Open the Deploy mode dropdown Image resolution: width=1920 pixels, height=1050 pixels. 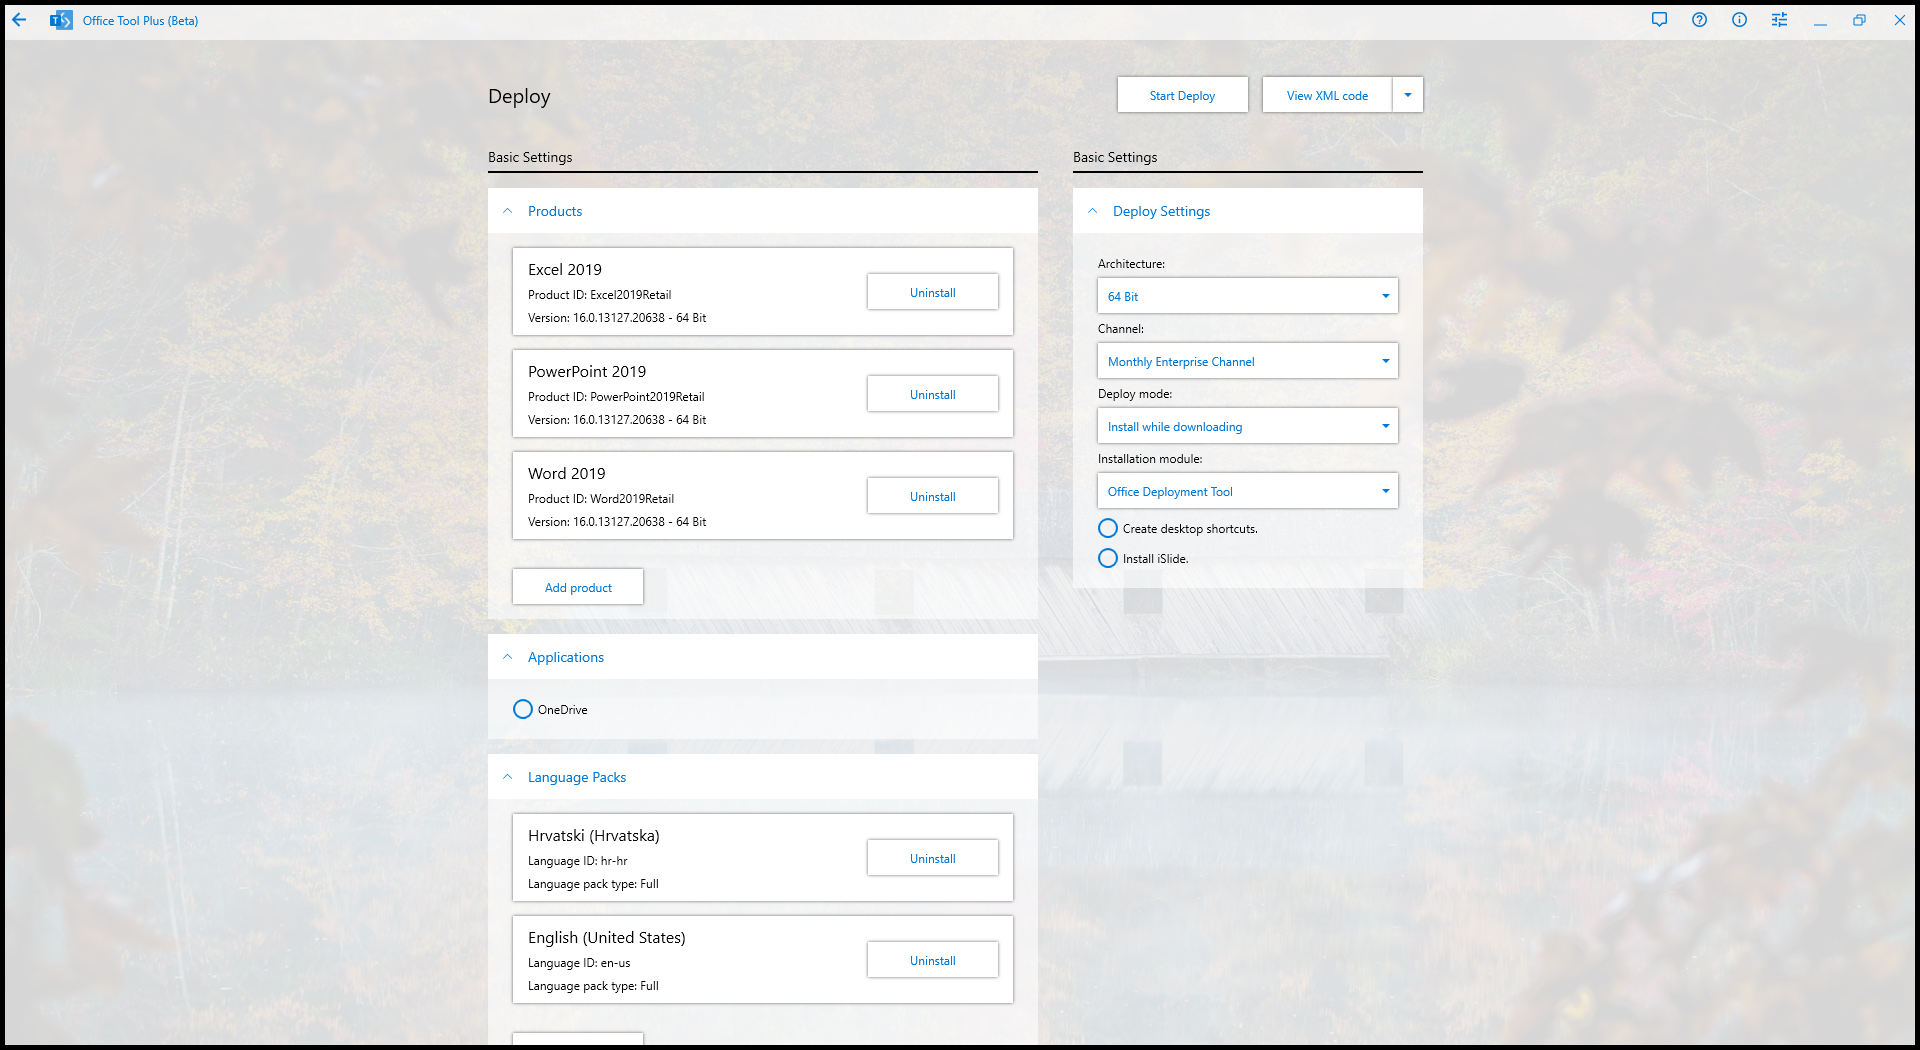pos(1247,426)
